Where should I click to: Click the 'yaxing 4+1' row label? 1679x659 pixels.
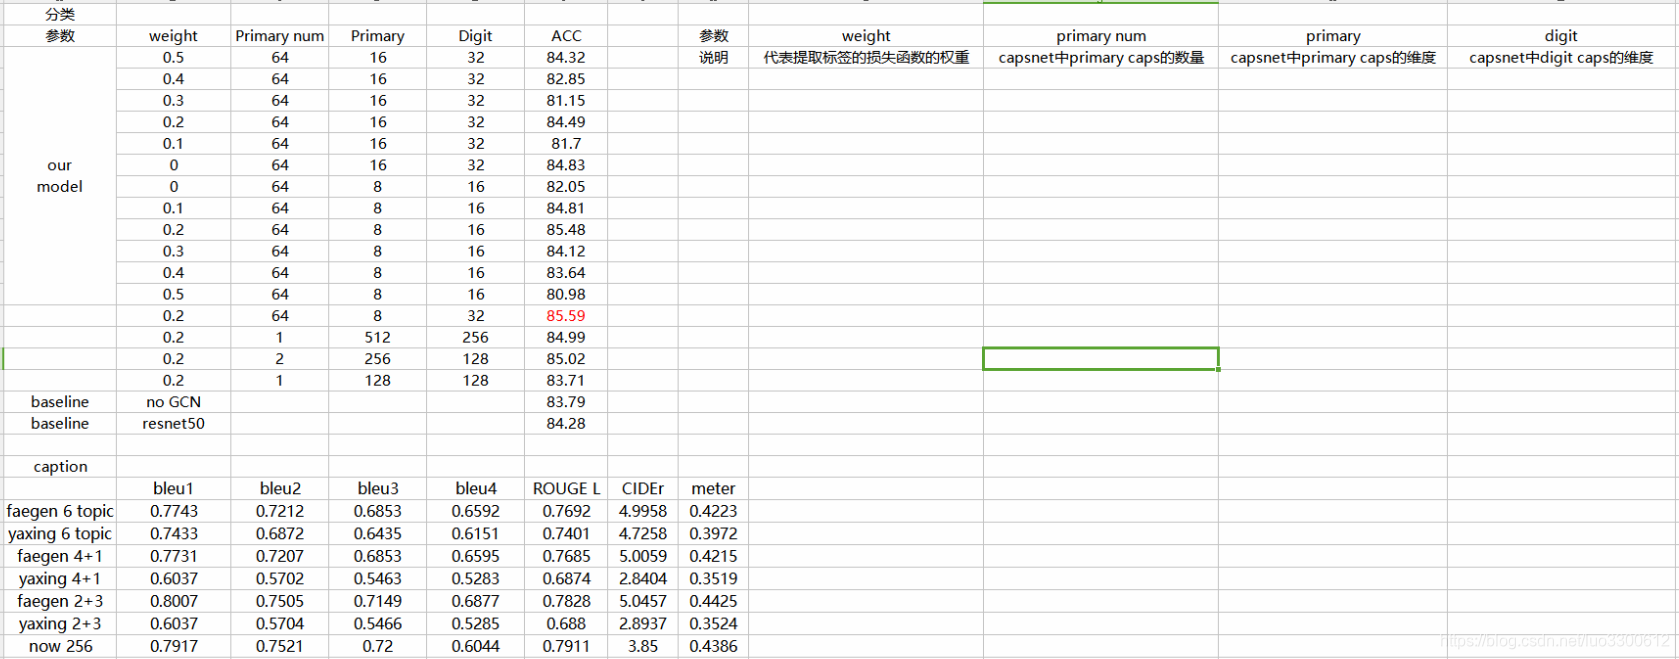click(x=60, y=579)
